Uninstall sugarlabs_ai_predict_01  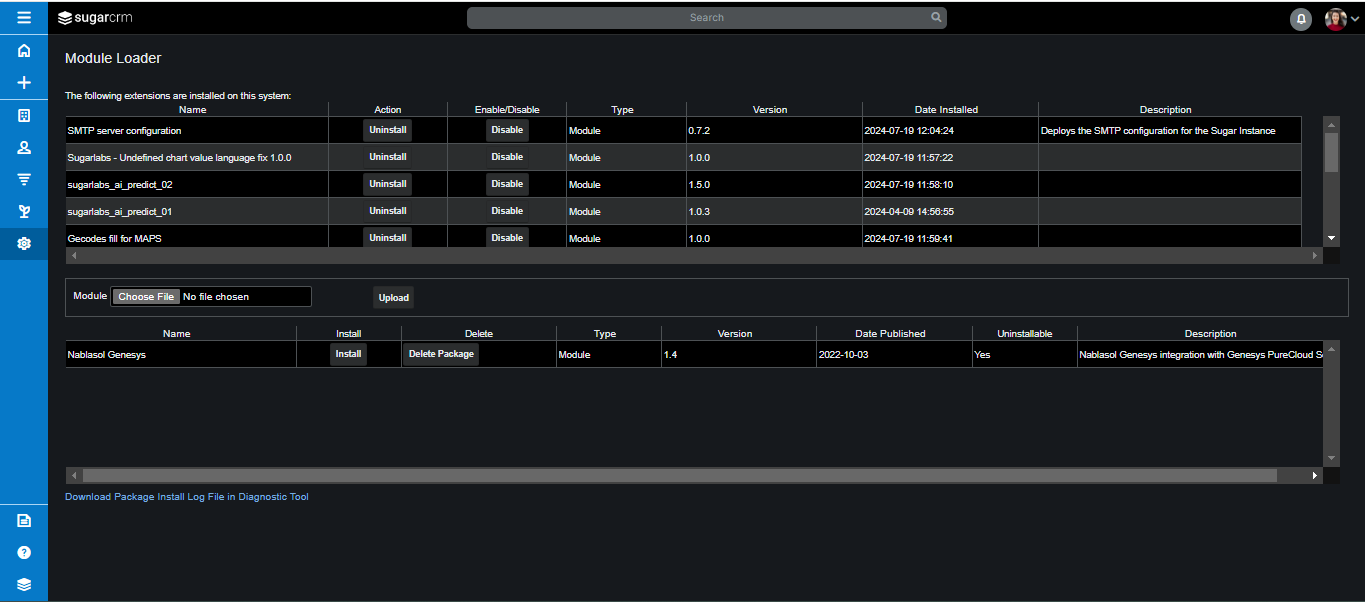(388, 211)
